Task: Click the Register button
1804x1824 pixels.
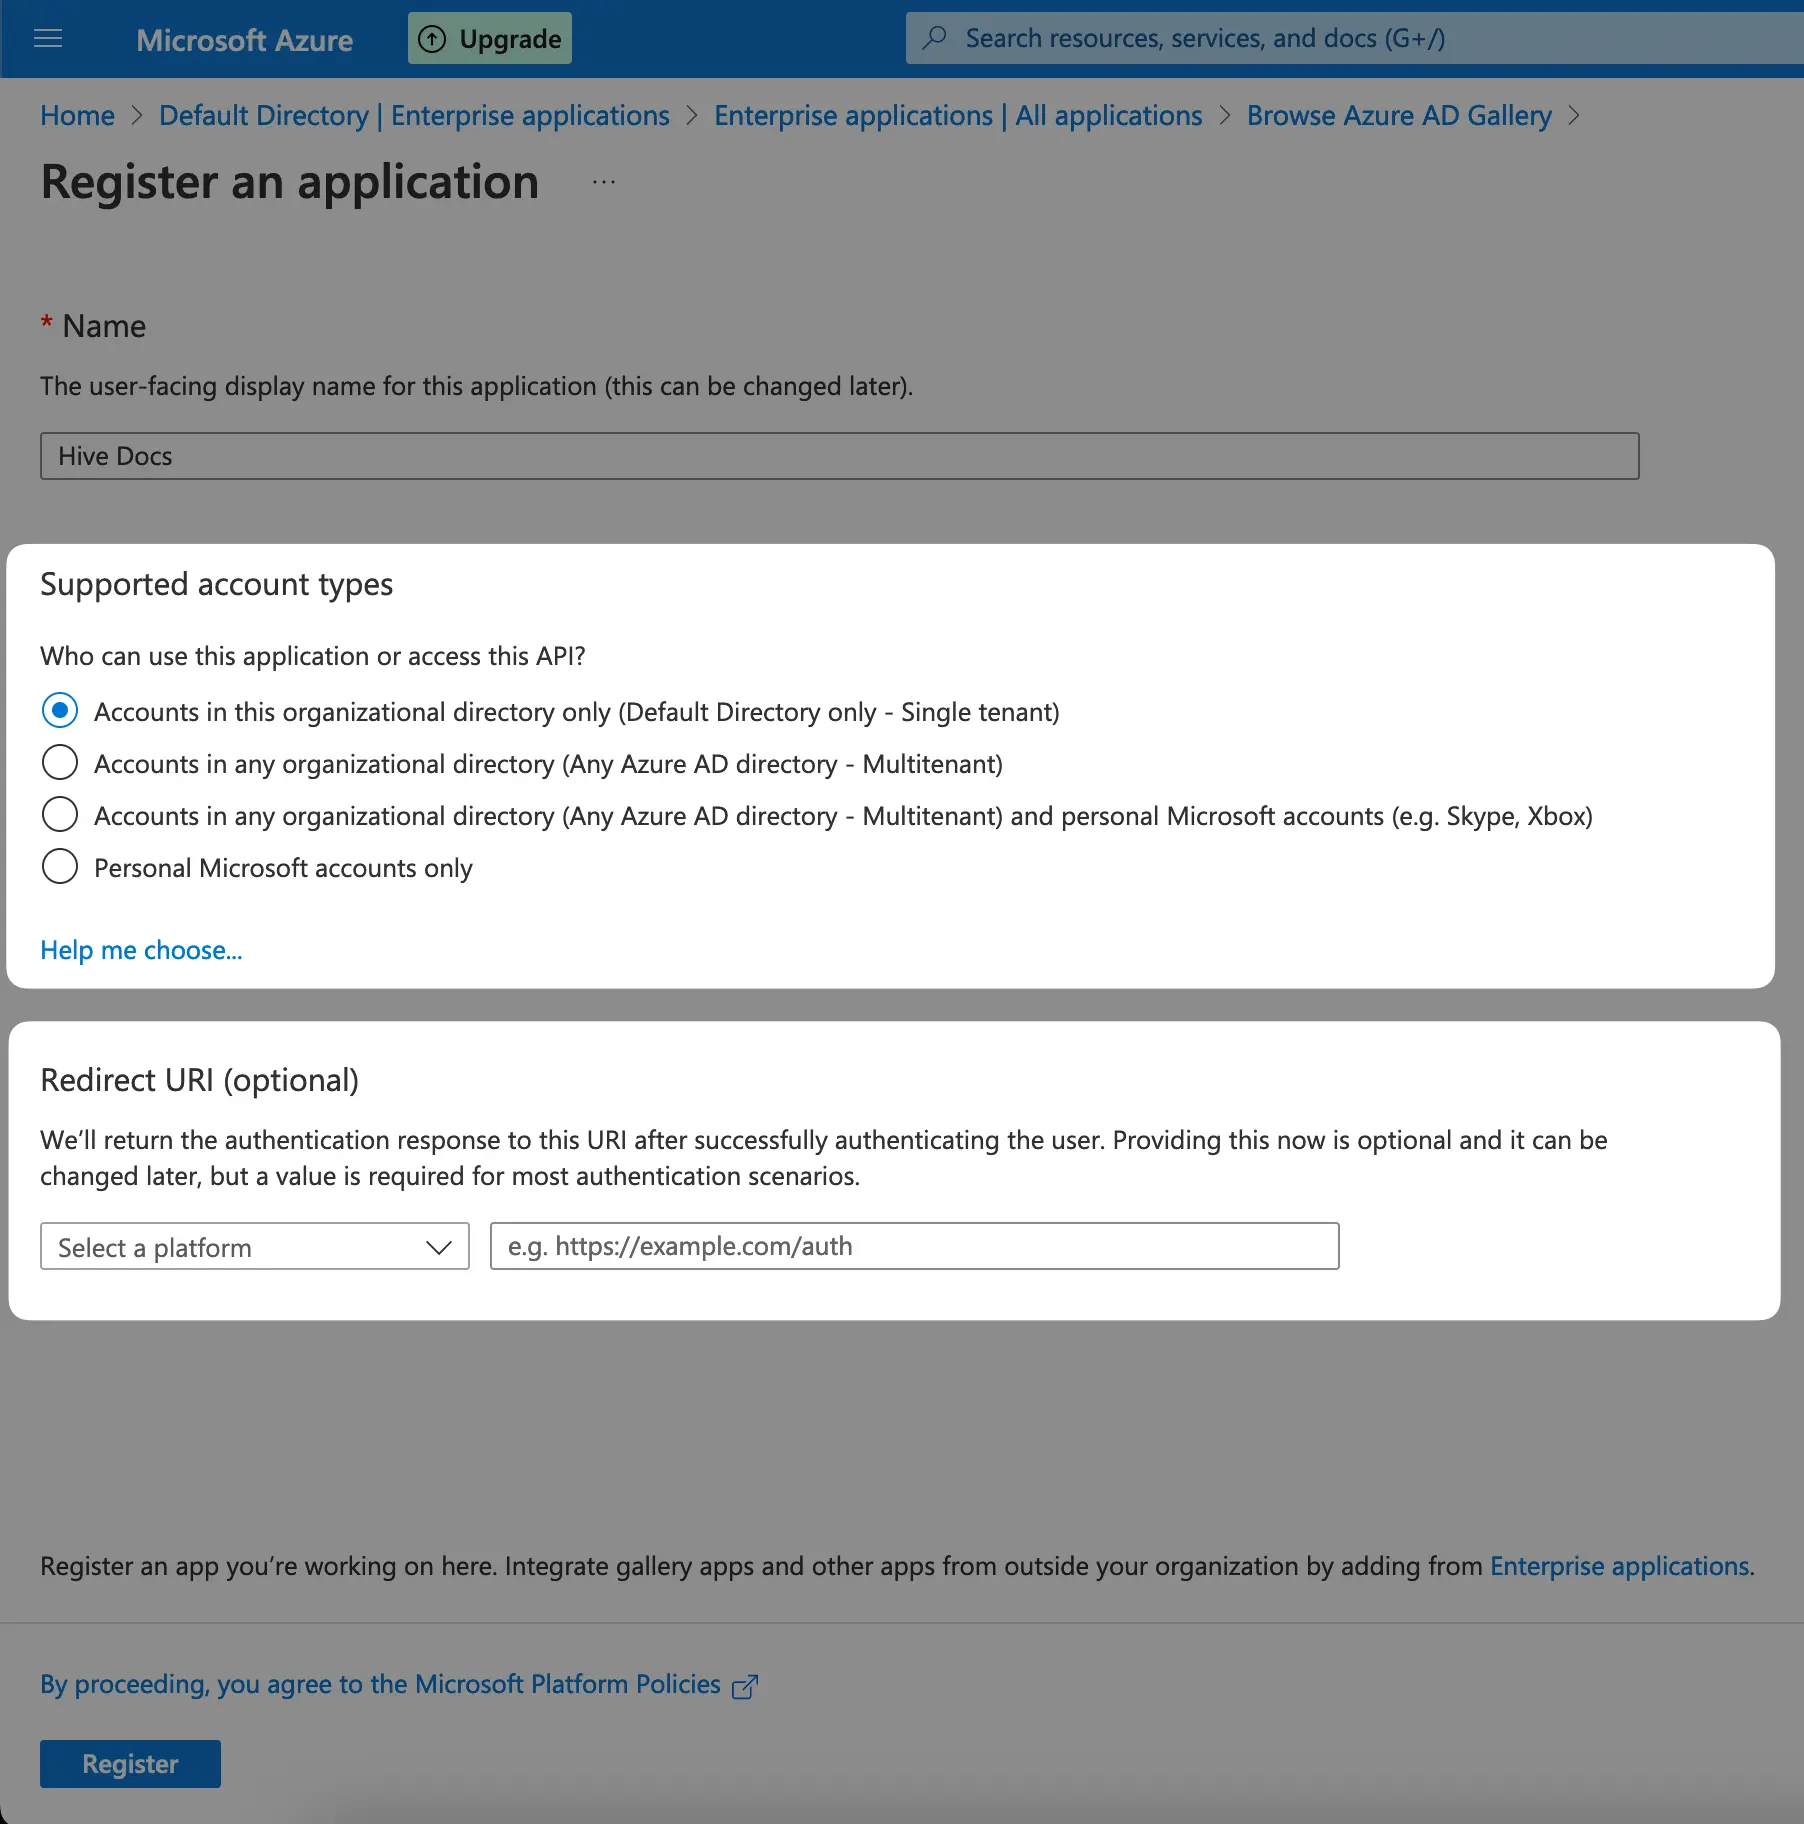Action: point(130,1764)
